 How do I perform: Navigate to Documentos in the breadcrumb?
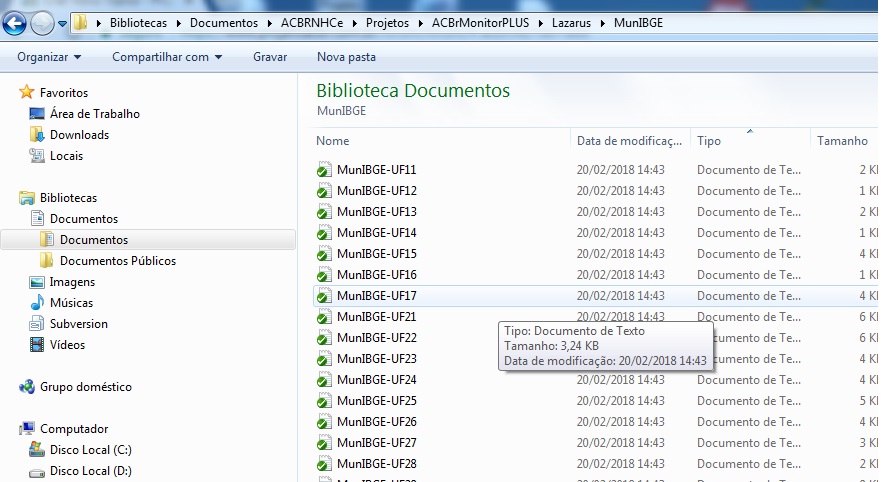click(x=223, y=23)
